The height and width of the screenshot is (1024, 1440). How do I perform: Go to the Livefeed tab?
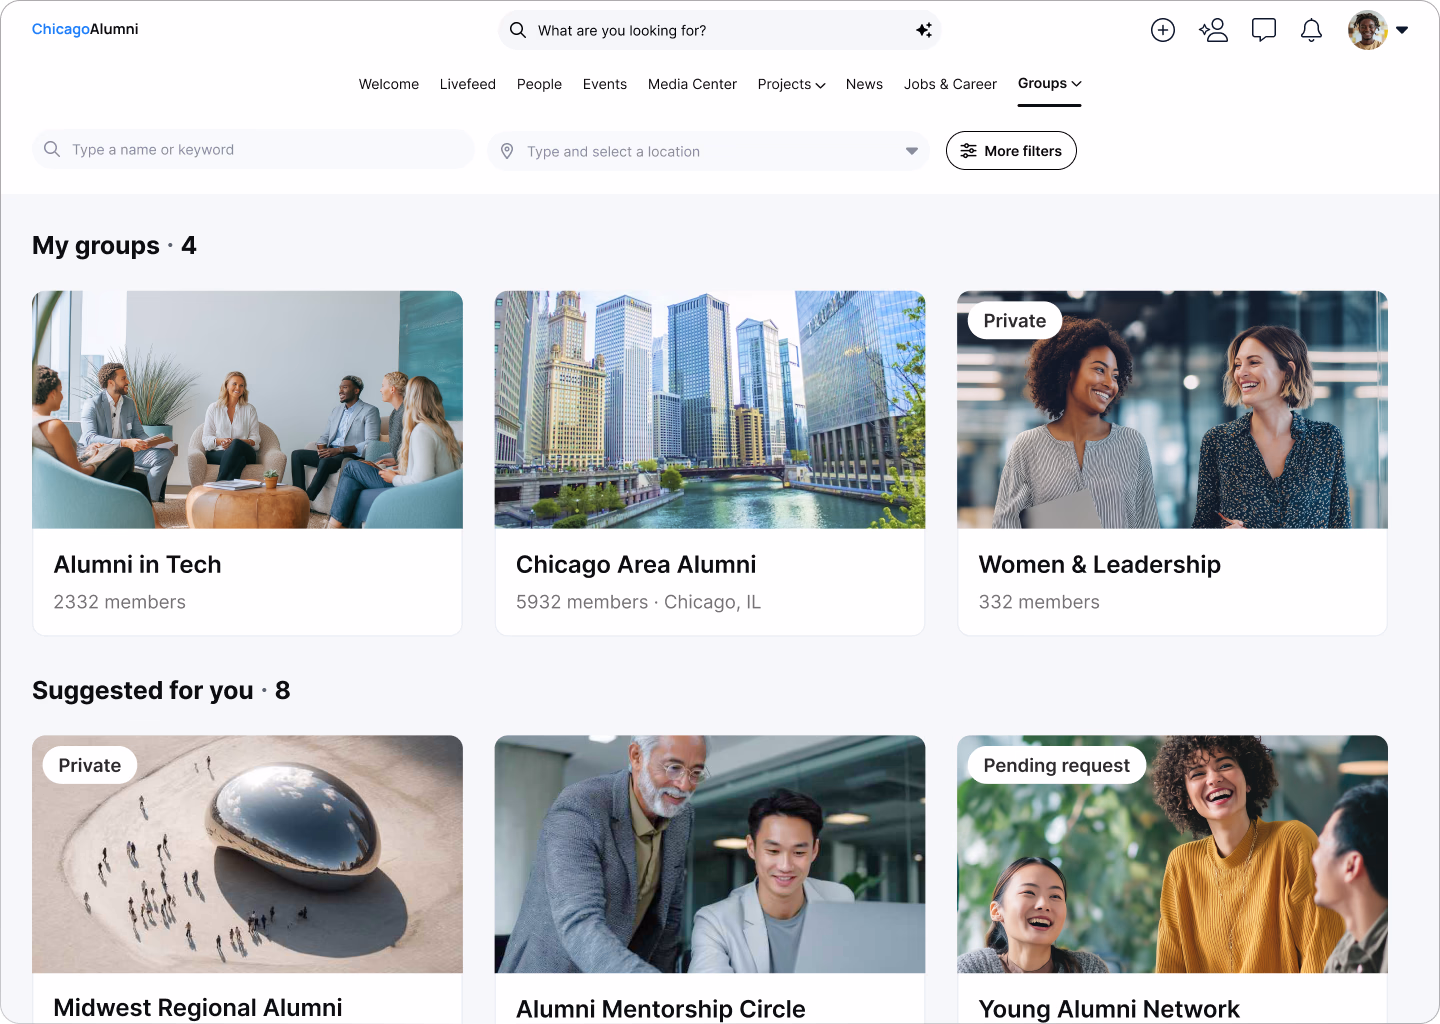pyautogui.click(x=467, y=84)
